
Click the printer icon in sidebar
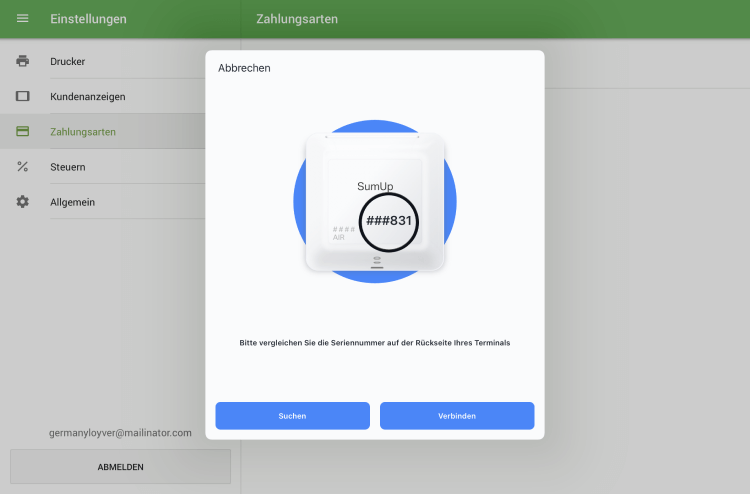(x=22, y=62)
